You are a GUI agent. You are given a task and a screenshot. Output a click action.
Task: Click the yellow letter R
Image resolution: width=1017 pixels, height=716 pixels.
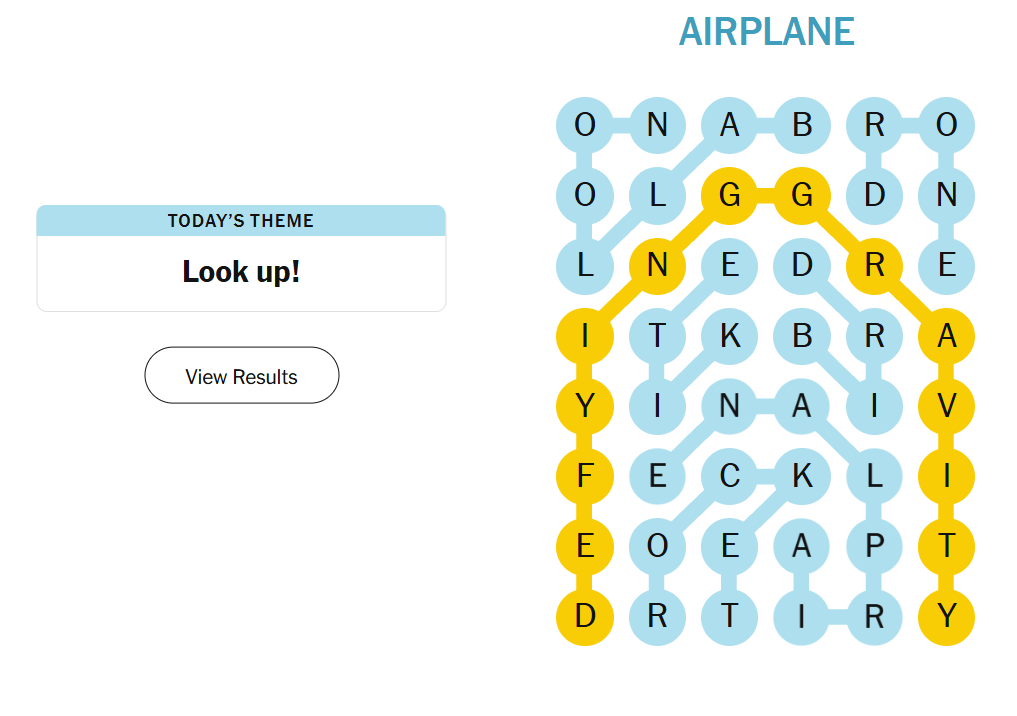[875, 266]
